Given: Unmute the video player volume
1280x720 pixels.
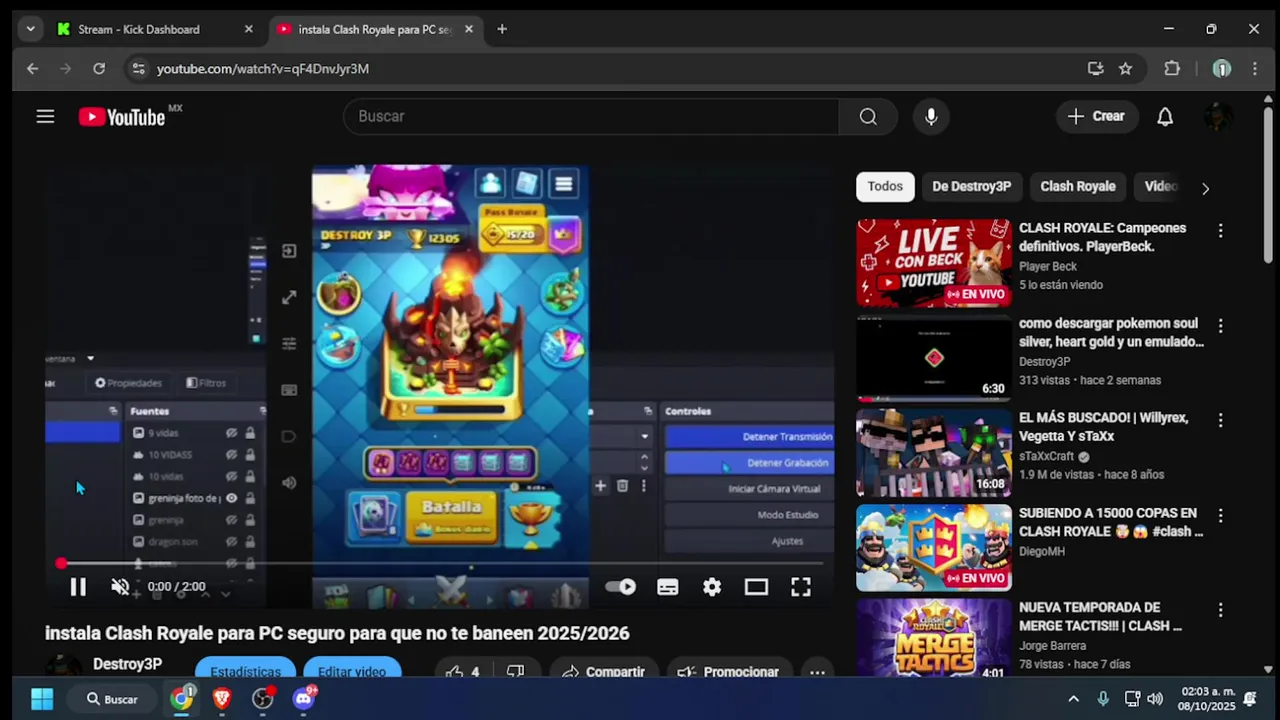Looking at the screenshot, I should tap(120, 587).
